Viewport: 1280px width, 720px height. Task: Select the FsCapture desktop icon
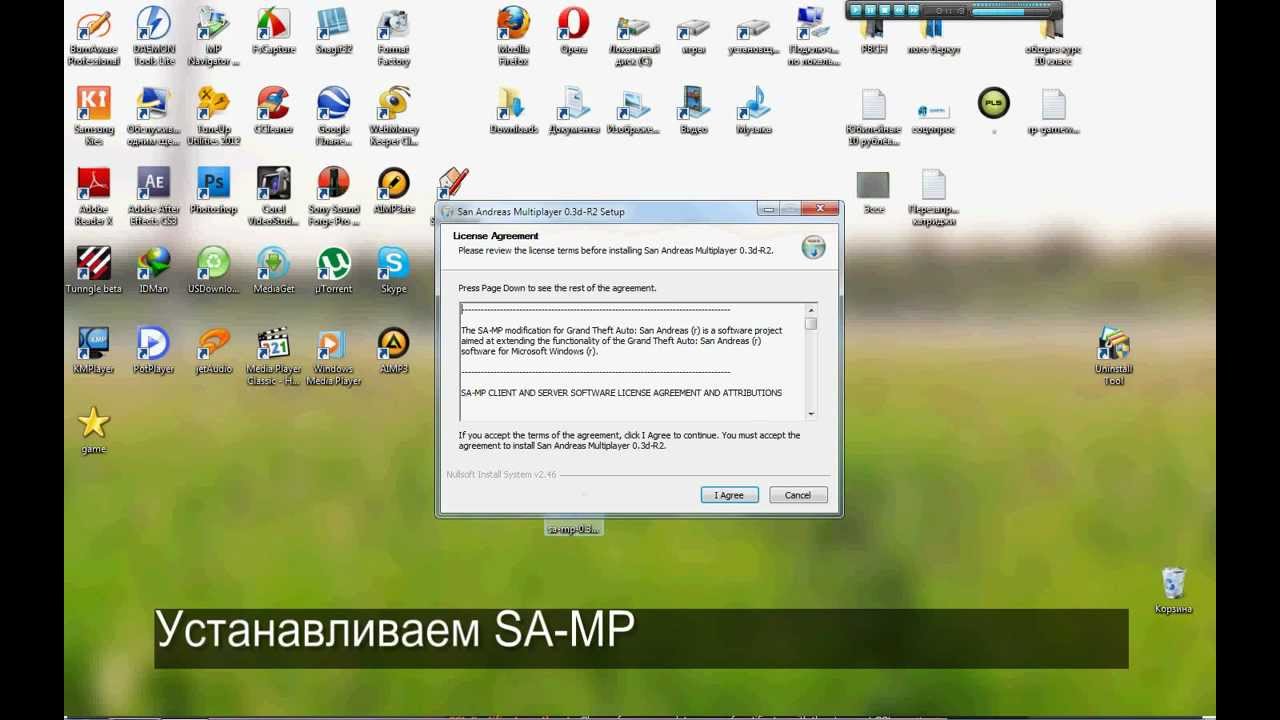pyautogui.click(x=273, y=30)
